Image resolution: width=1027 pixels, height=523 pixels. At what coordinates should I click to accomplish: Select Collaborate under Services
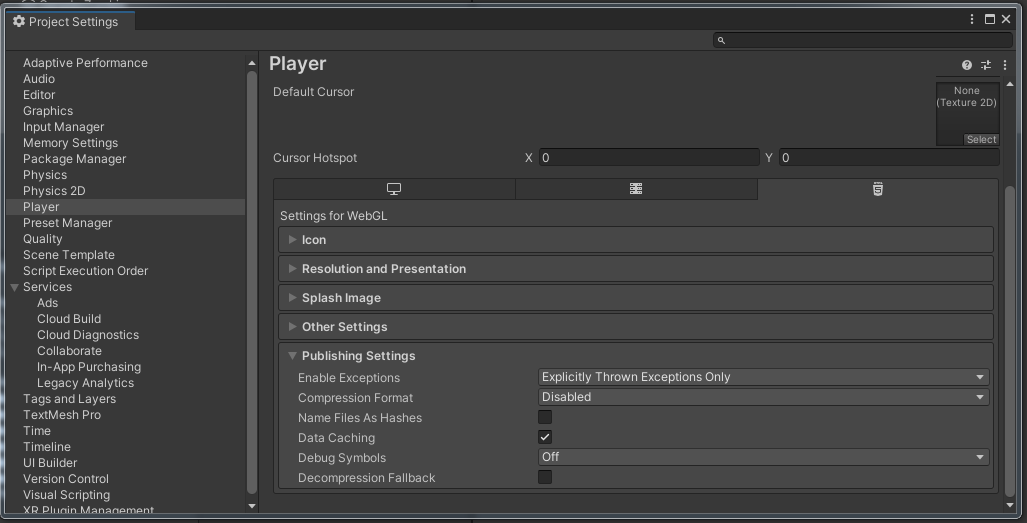coord(69,351)
